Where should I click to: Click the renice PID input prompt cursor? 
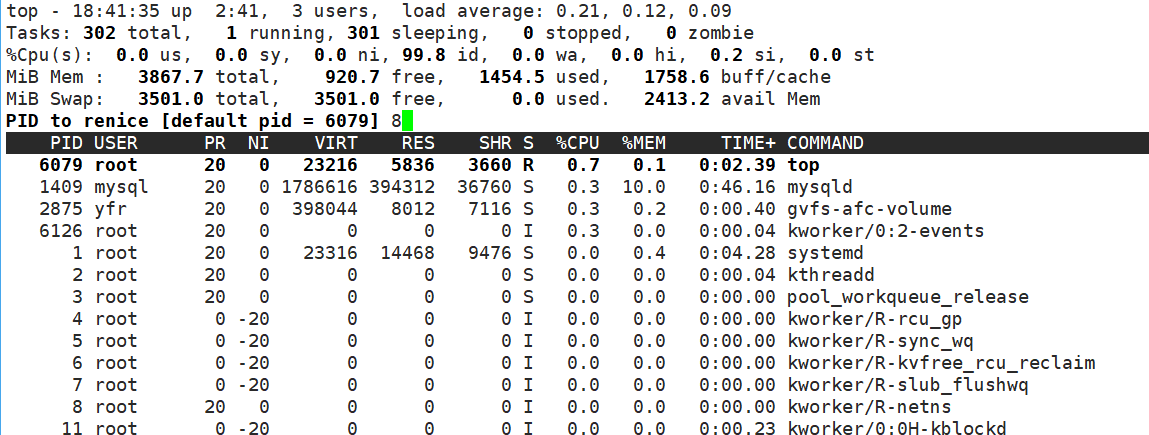pyautogui.click(x=407, y=121)
